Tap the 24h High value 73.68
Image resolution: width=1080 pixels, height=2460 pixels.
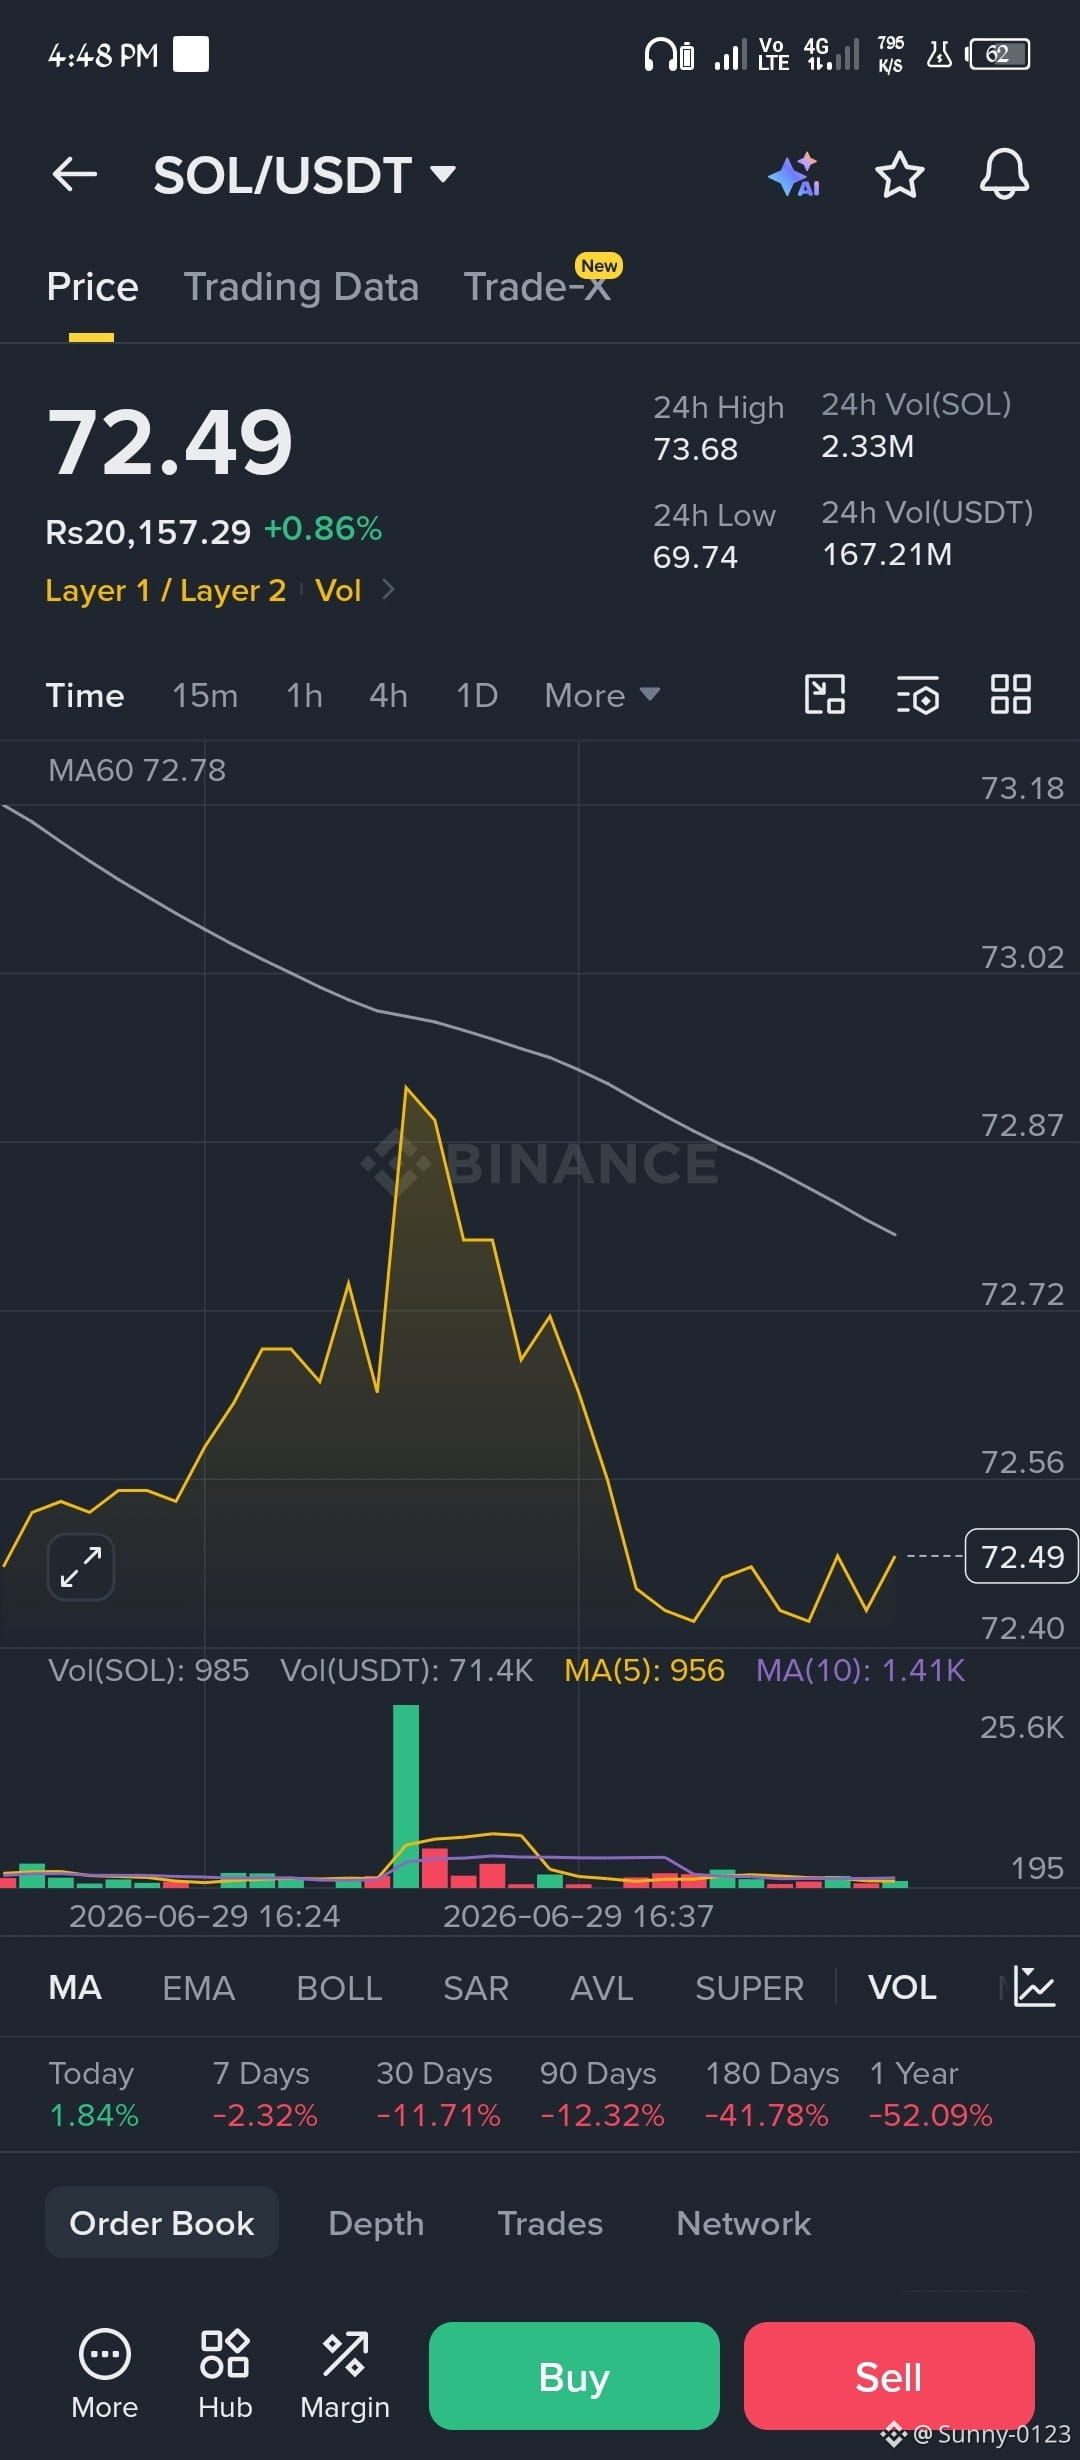pos(696,449)
